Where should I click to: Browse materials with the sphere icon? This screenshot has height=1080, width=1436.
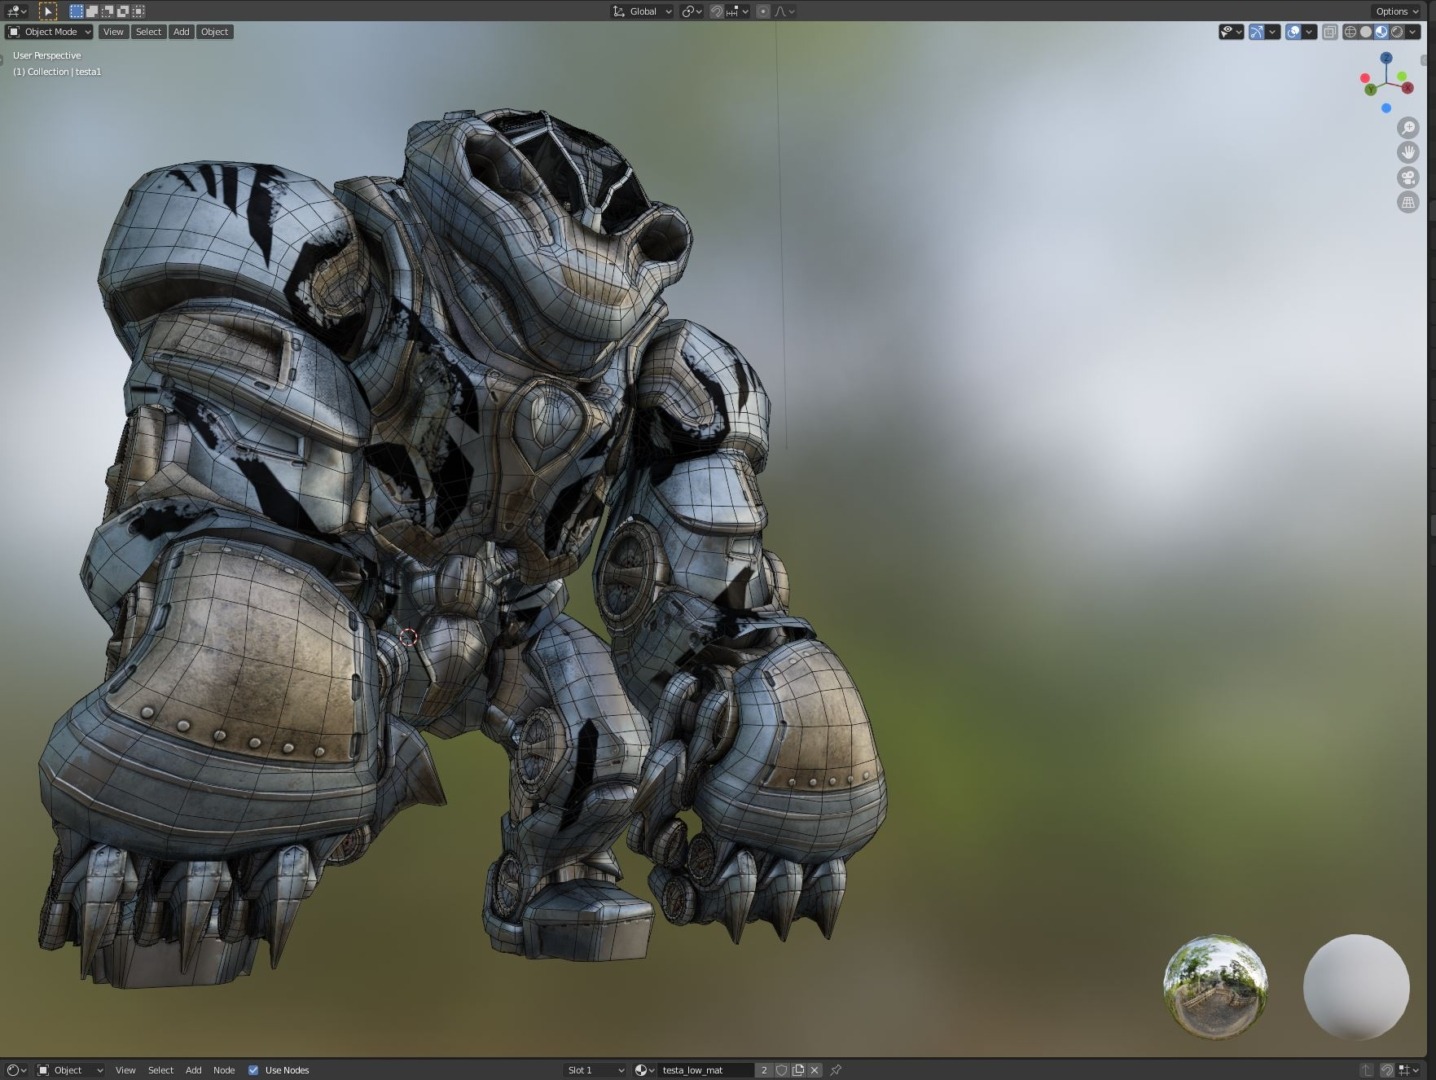click(x=645, y=1070)
